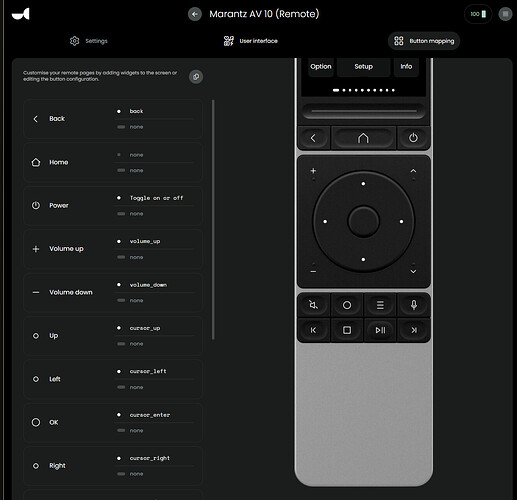Click the back arrow beside Marantz AV 10 title
Image resolution: width=517 pixels, height=500 pixels.
click(x=195, y=14)
